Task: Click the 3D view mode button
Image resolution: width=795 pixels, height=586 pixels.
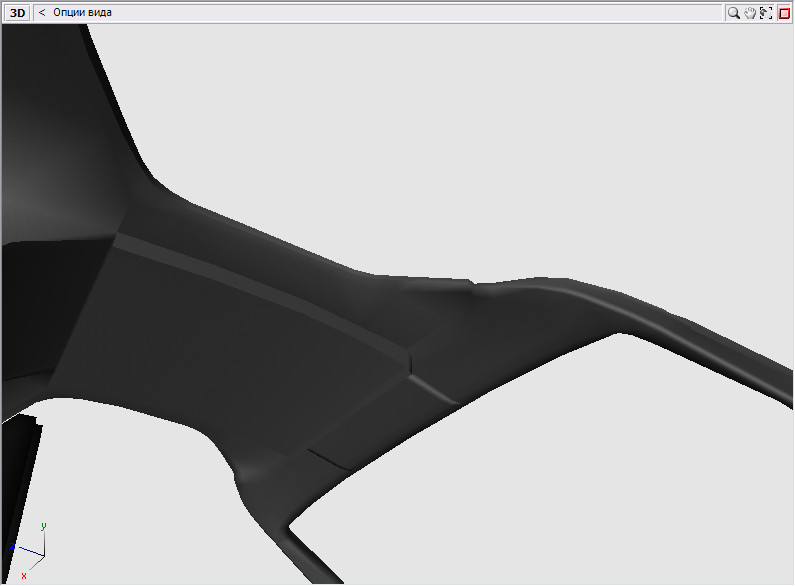Action: pyautogui.click(x=17, y=13)
